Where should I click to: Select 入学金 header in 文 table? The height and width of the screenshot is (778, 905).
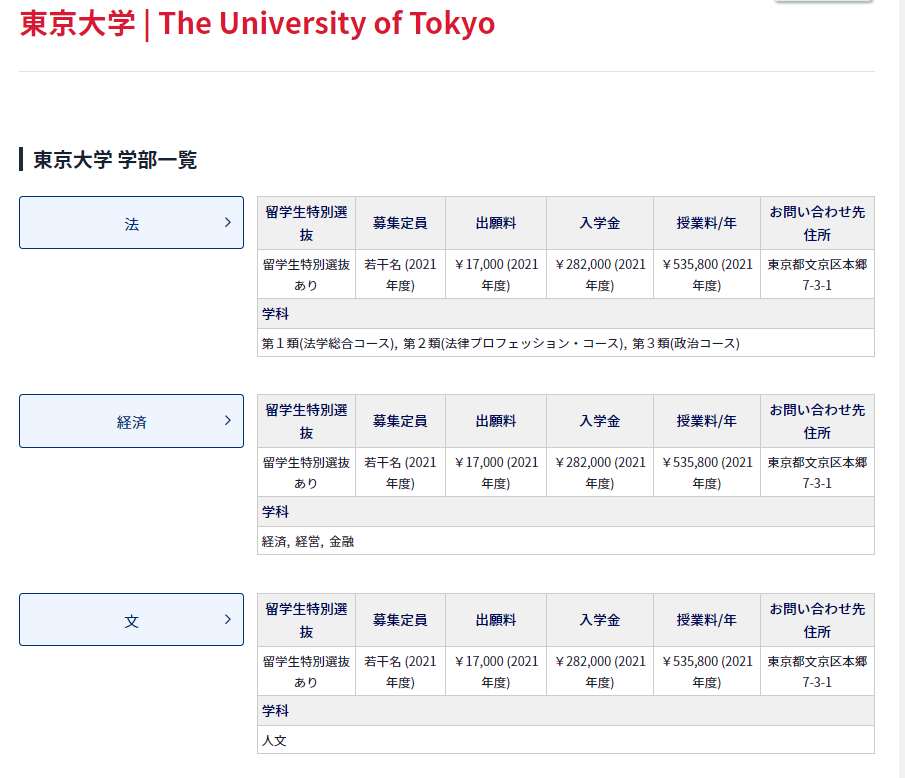(x=600, y=620)
